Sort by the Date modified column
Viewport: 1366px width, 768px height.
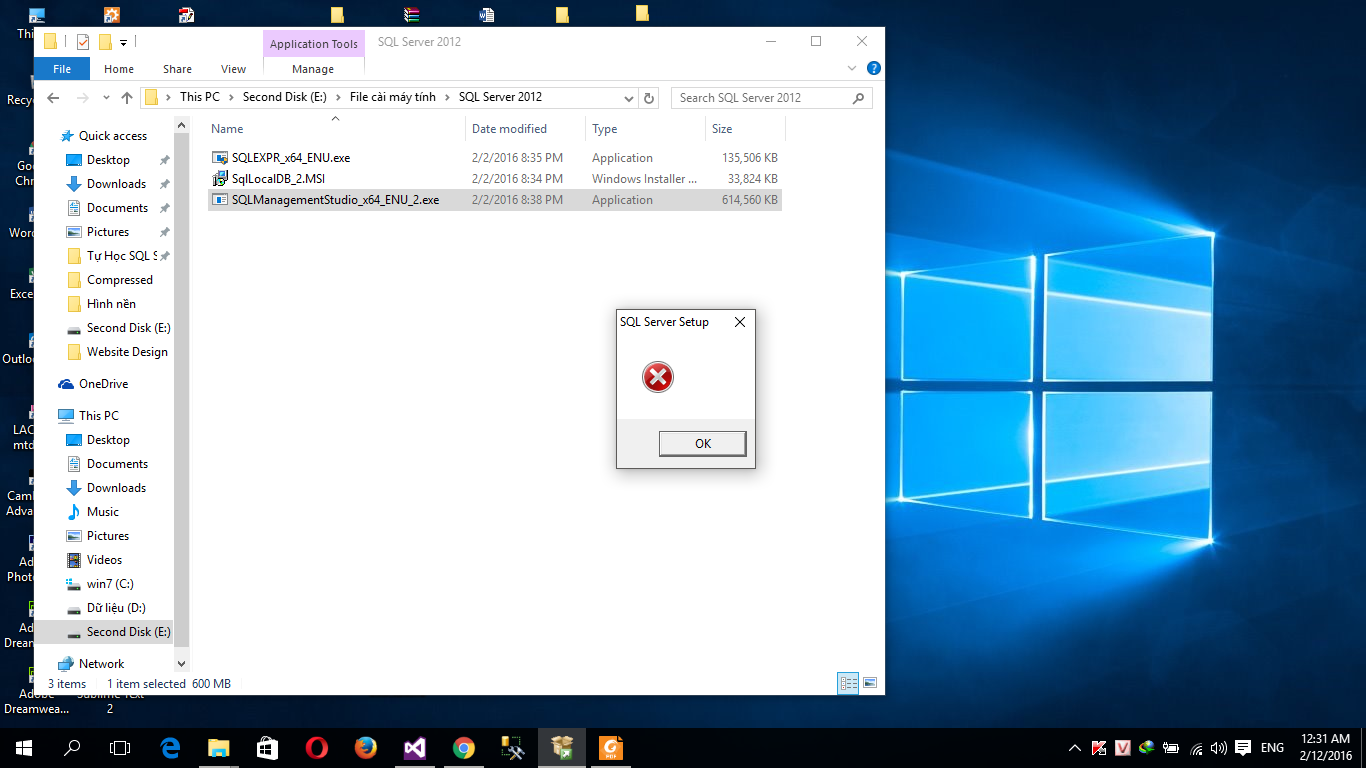pyautogui.click(x=526, y=129)
